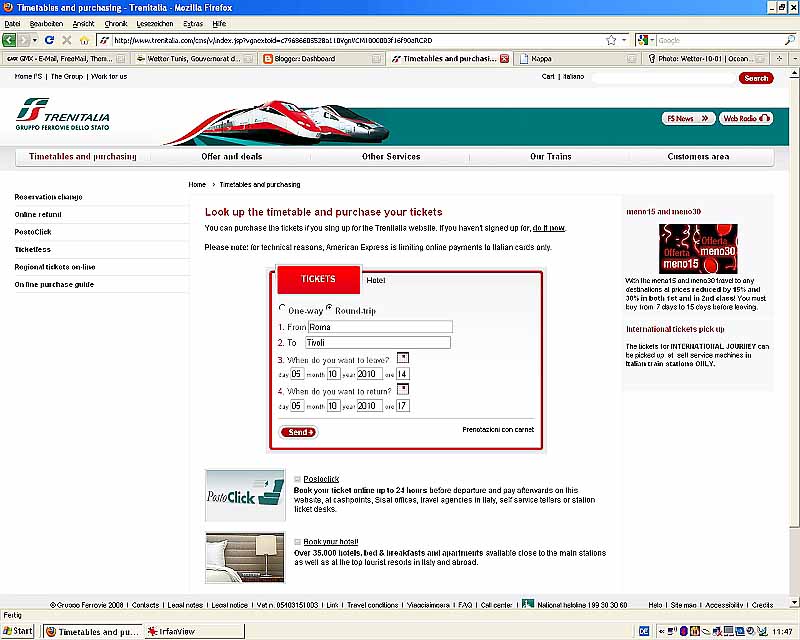
Task: Open the Online refund sidebar link
Action: [38, 214]
